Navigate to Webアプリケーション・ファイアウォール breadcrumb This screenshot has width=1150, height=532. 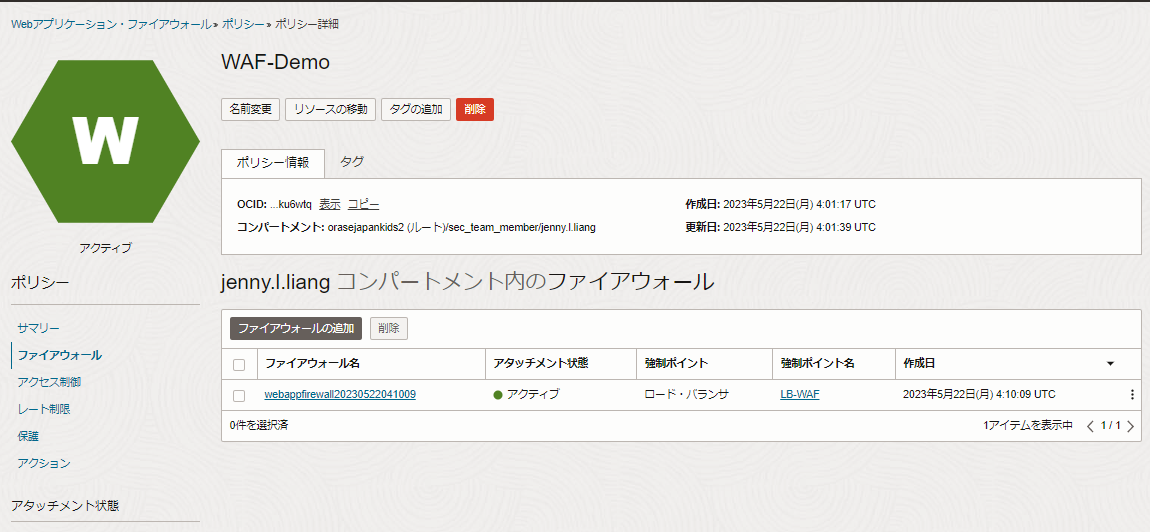point(110,23)
